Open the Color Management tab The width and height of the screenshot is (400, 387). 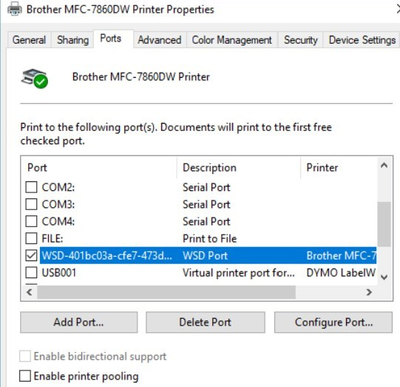232,40
